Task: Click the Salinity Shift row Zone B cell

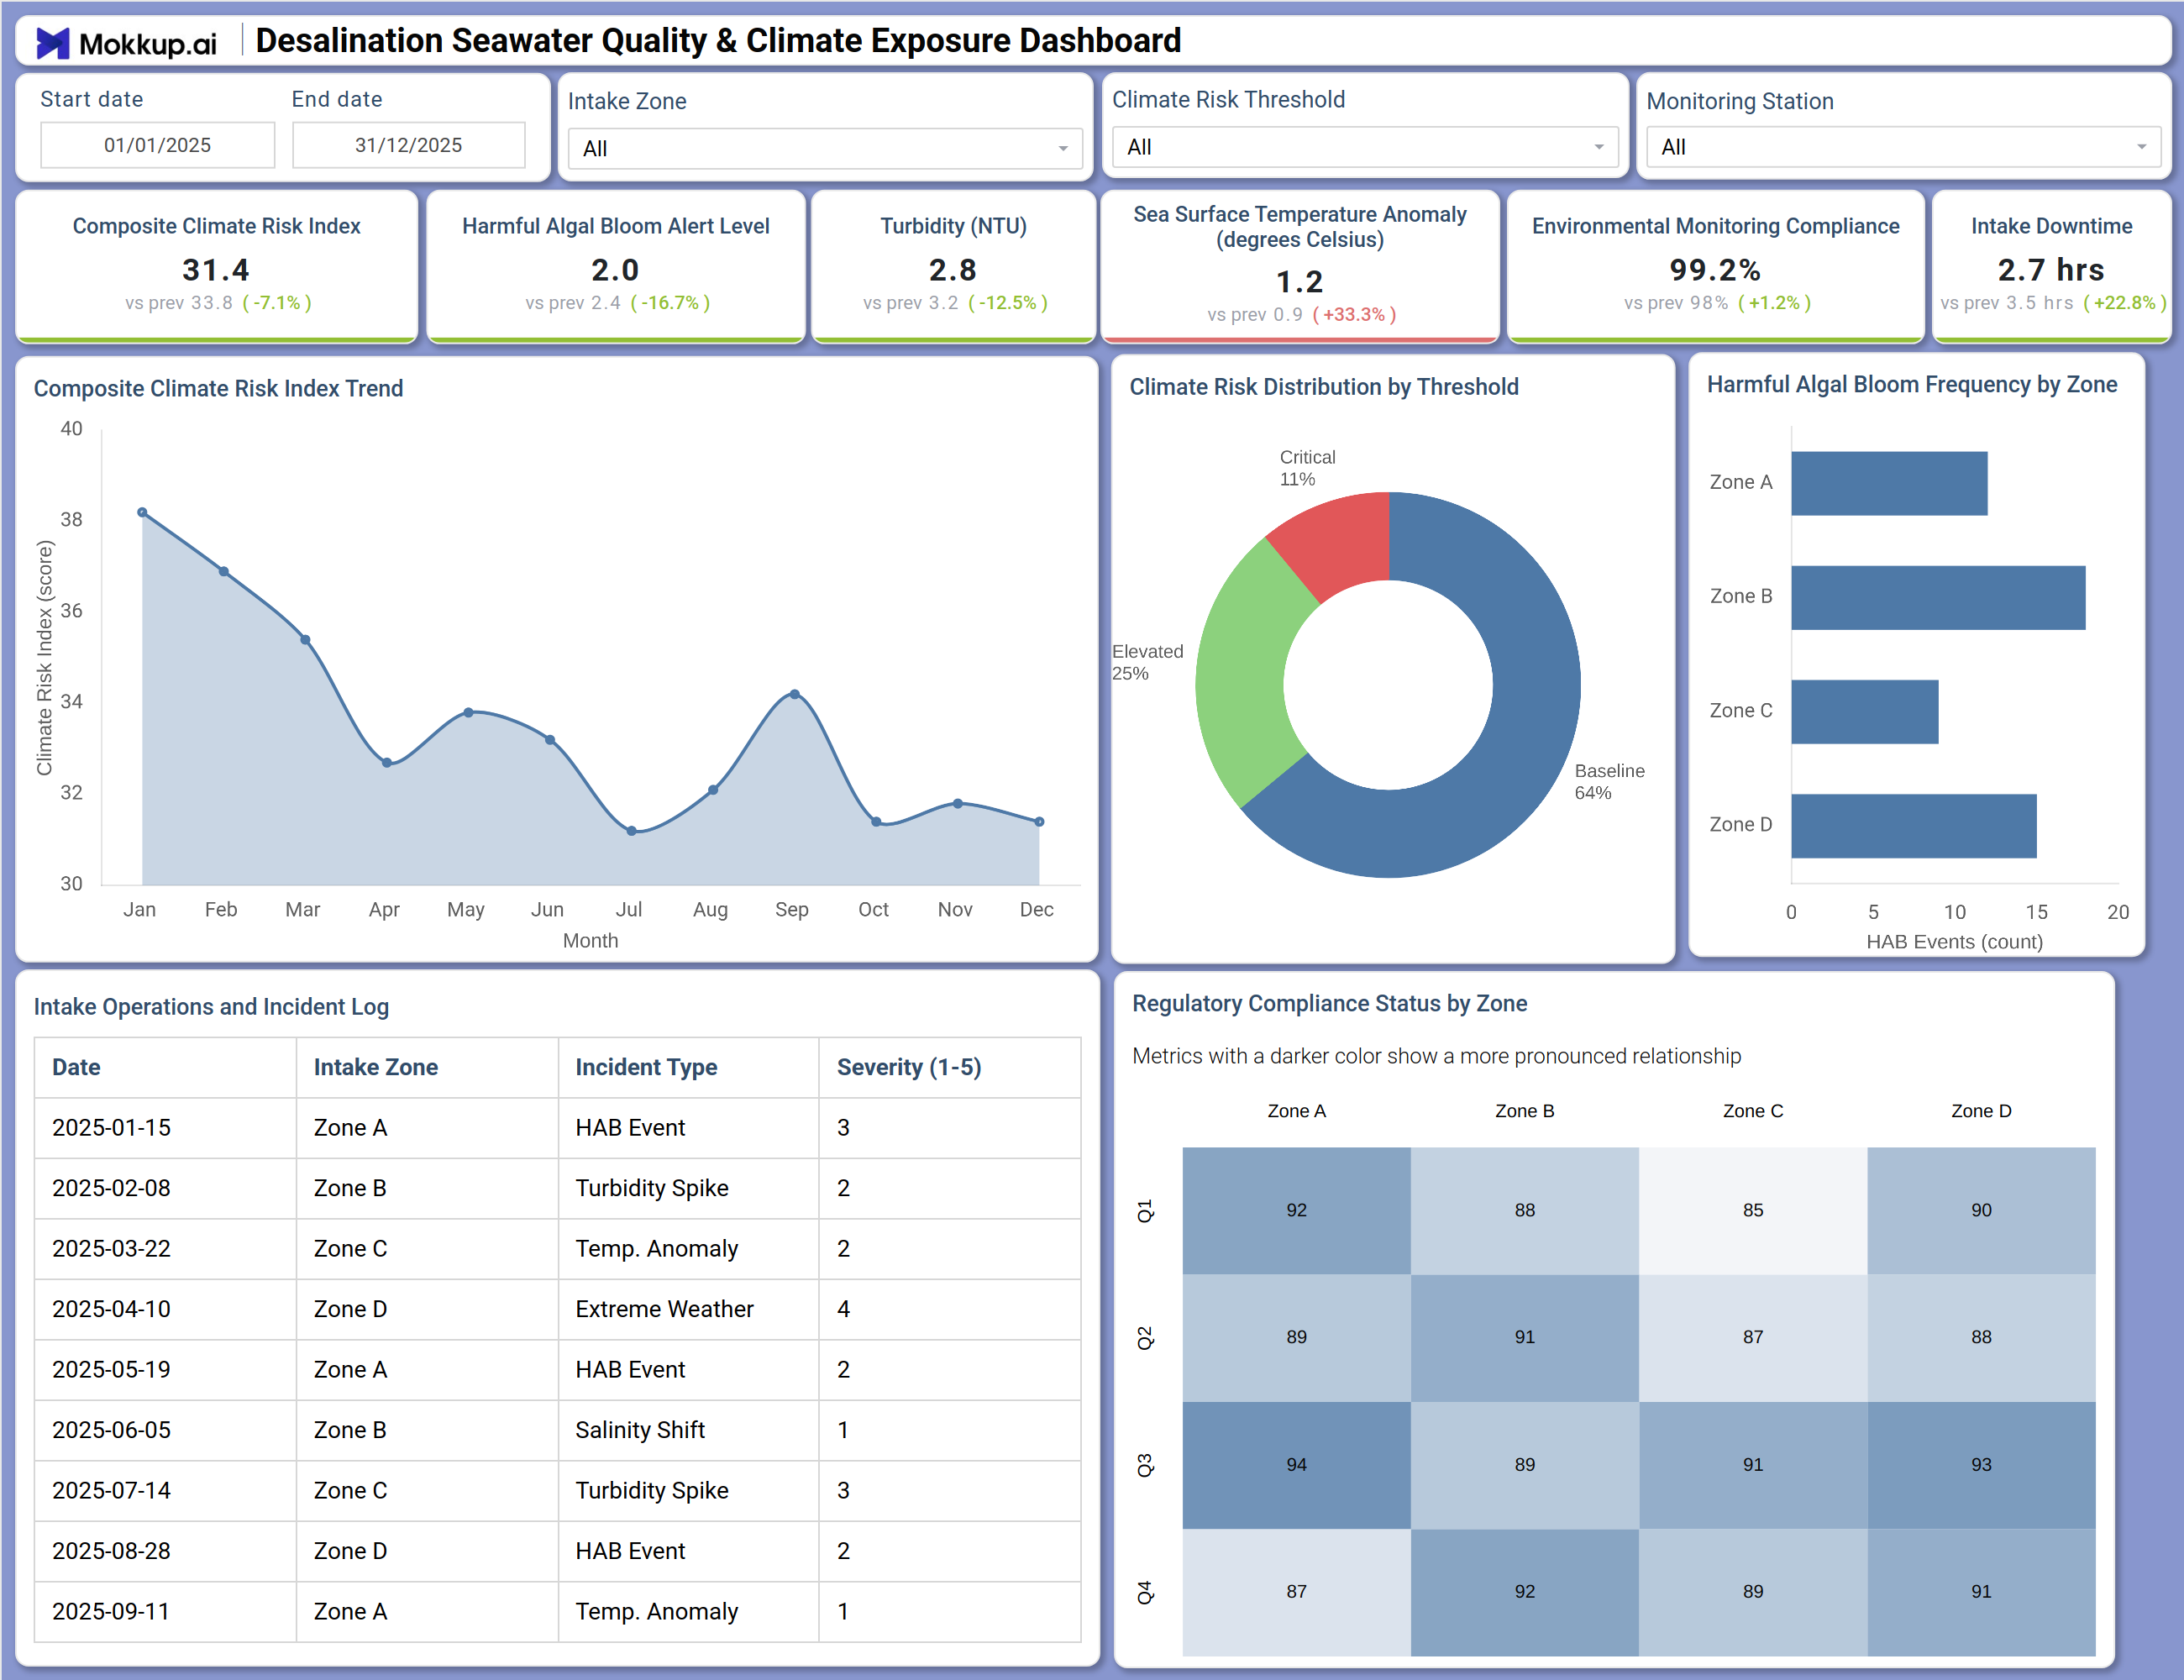Action: (x=427, y=1430)
